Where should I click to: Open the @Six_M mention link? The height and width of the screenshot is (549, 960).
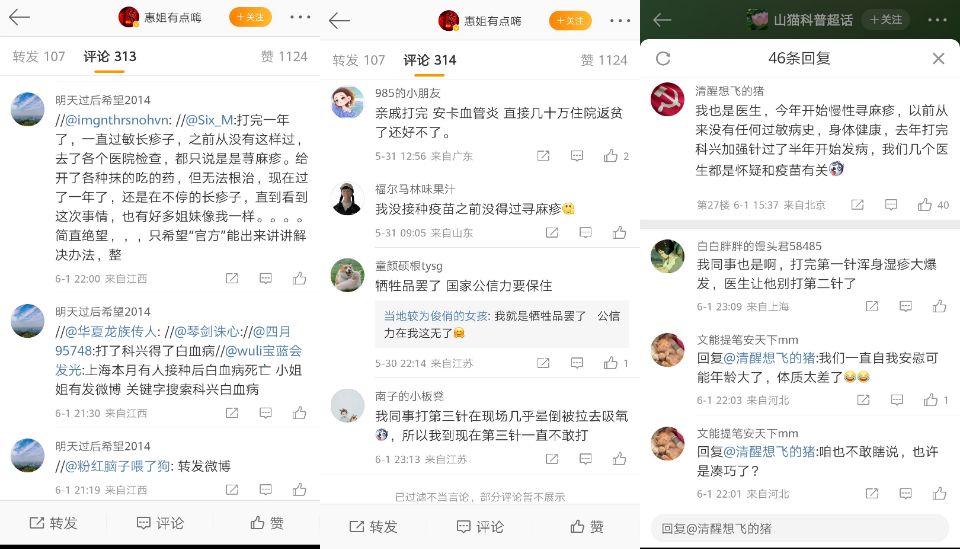point(211,120)
